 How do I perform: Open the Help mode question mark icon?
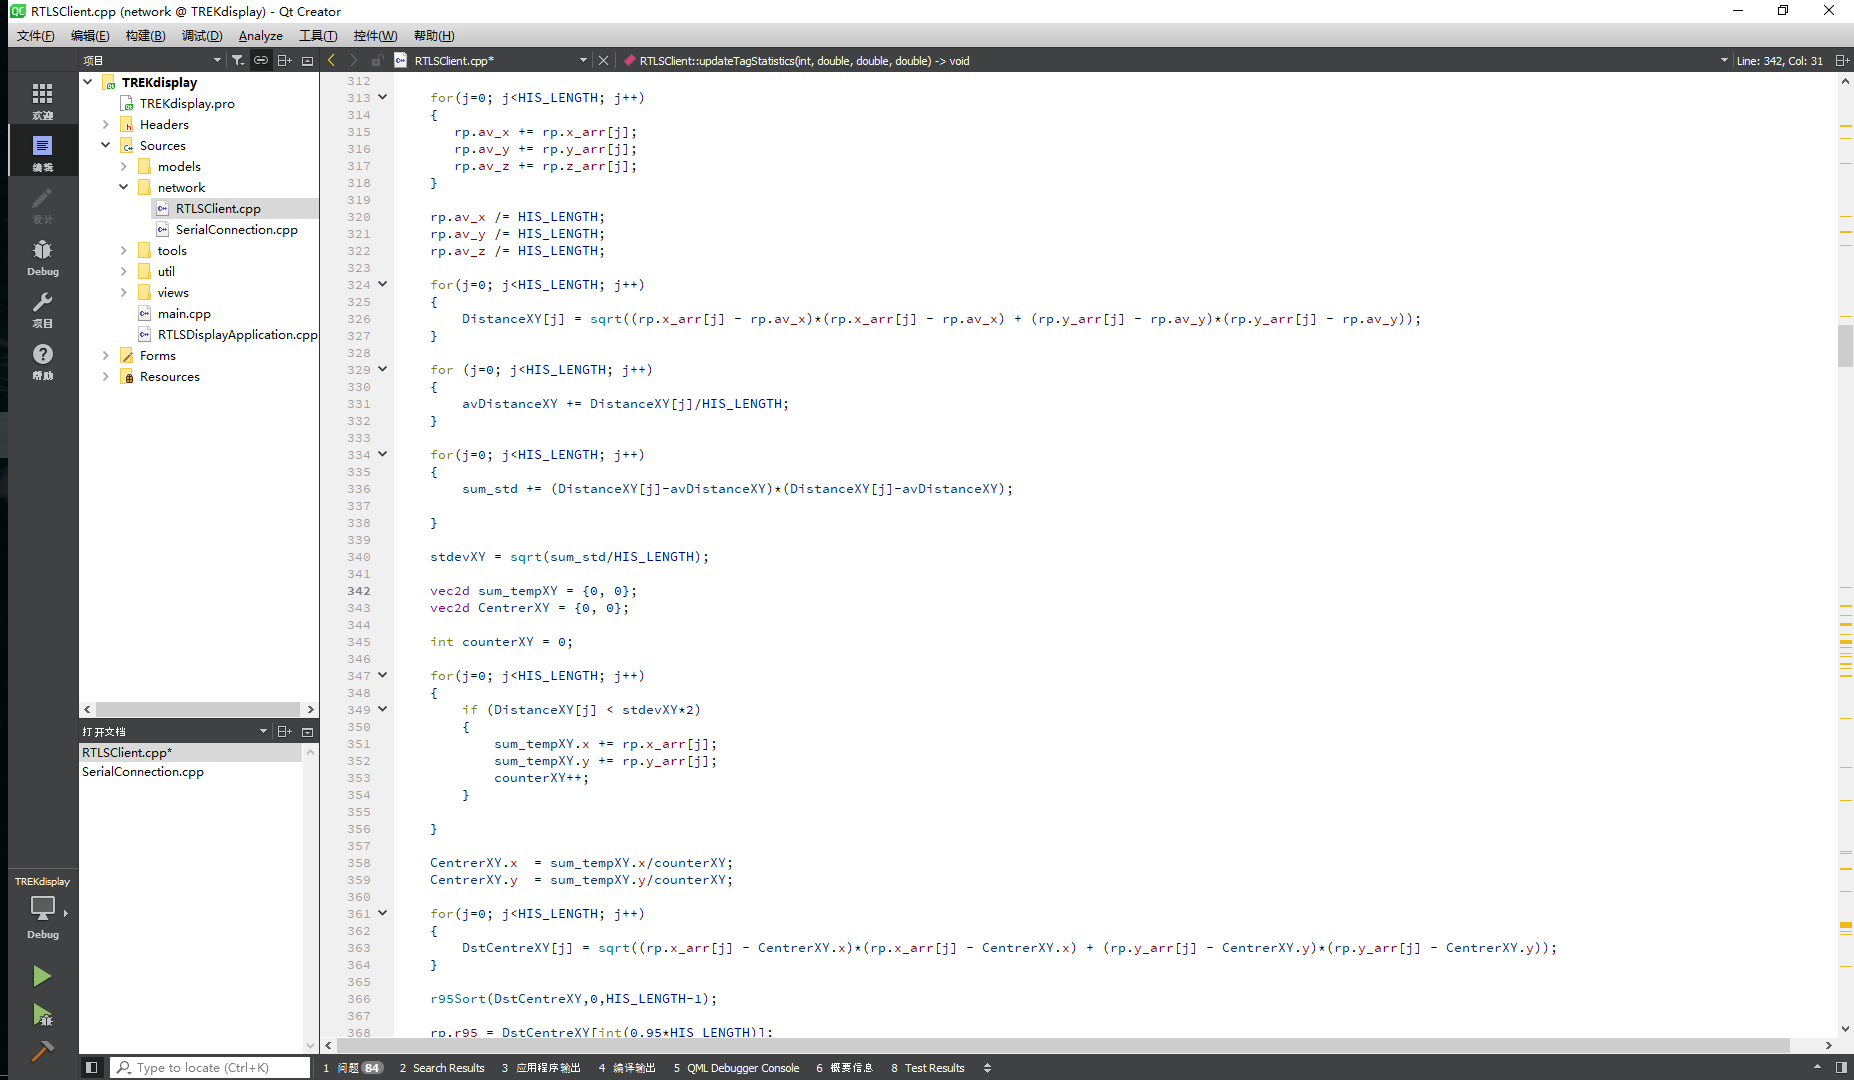click(x=42, y=360)
